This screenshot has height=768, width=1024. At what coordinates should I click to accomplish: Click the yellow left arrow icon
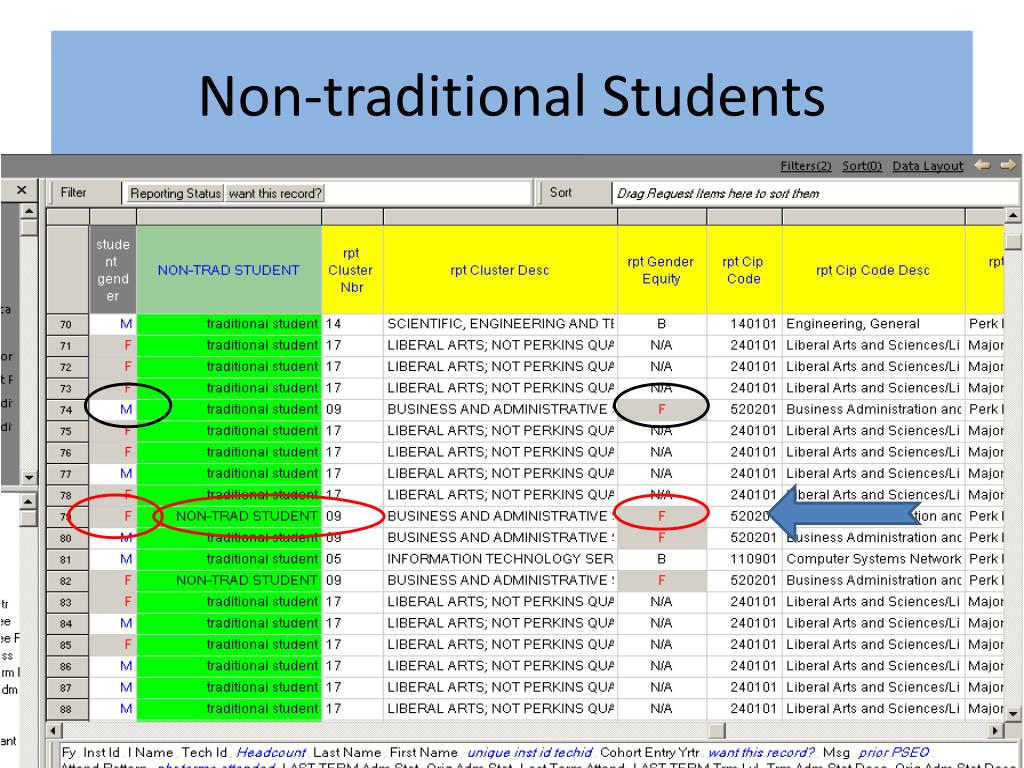pyautogui.click(x=983, y=165)
